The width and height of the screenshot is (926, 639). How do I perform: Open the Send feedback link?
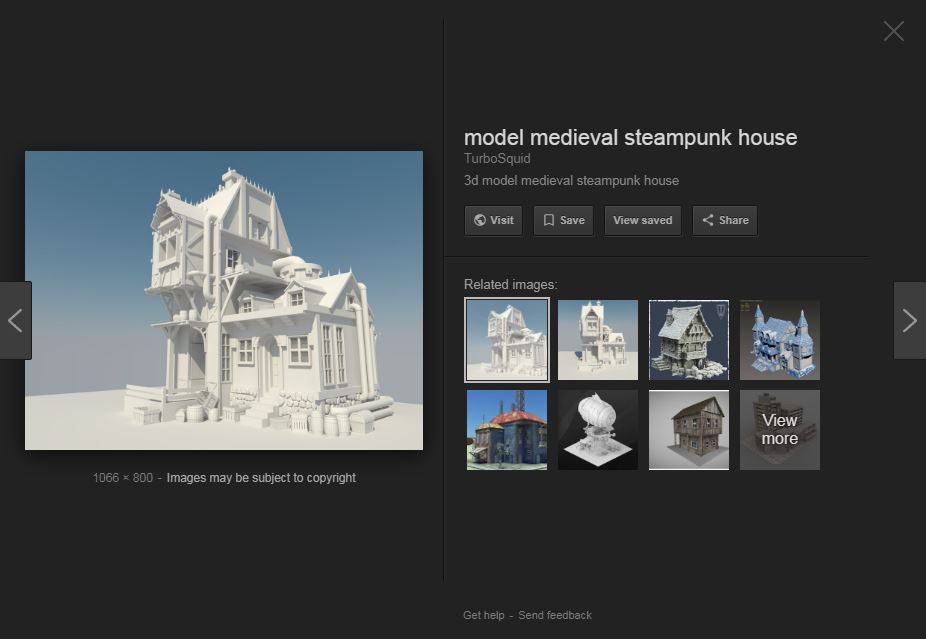click(x=555, y=615)
